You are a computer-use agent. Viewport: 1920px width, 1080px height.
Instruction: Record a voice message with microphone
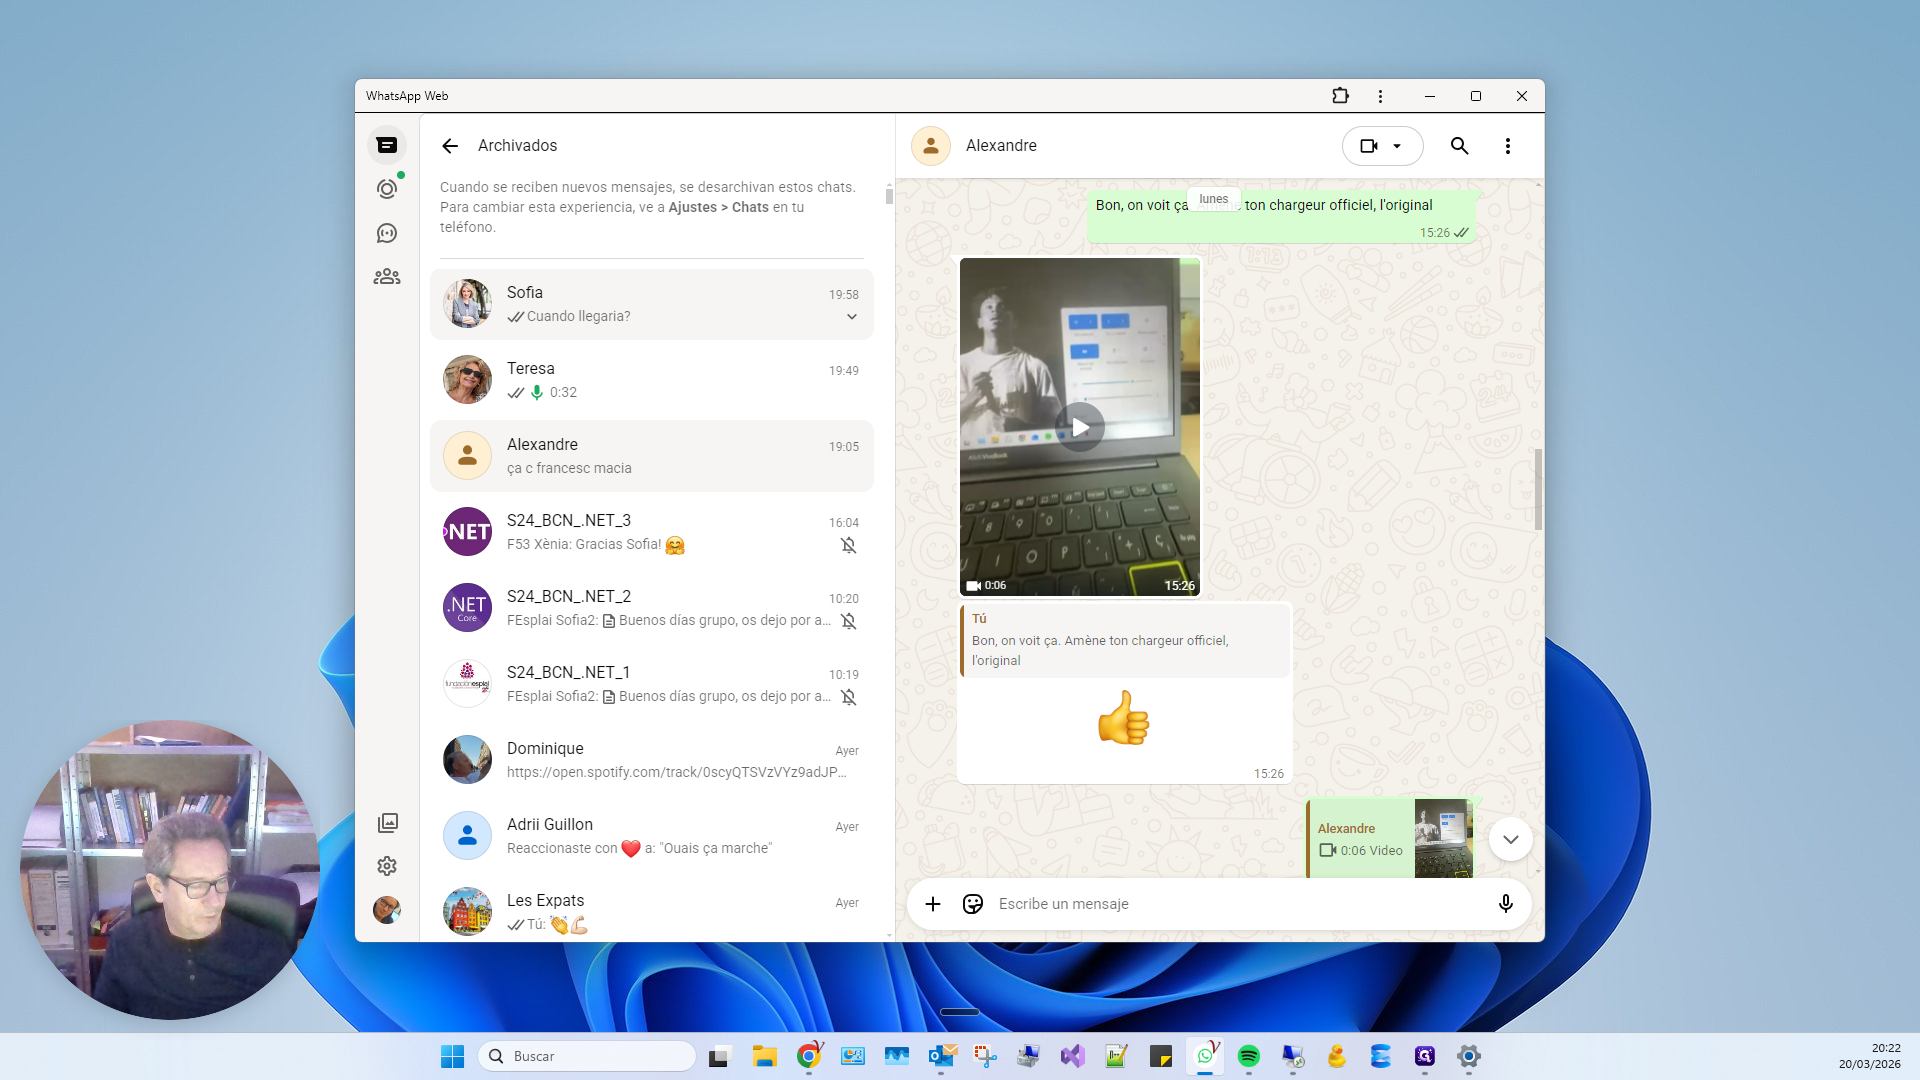coord(1505,904)
